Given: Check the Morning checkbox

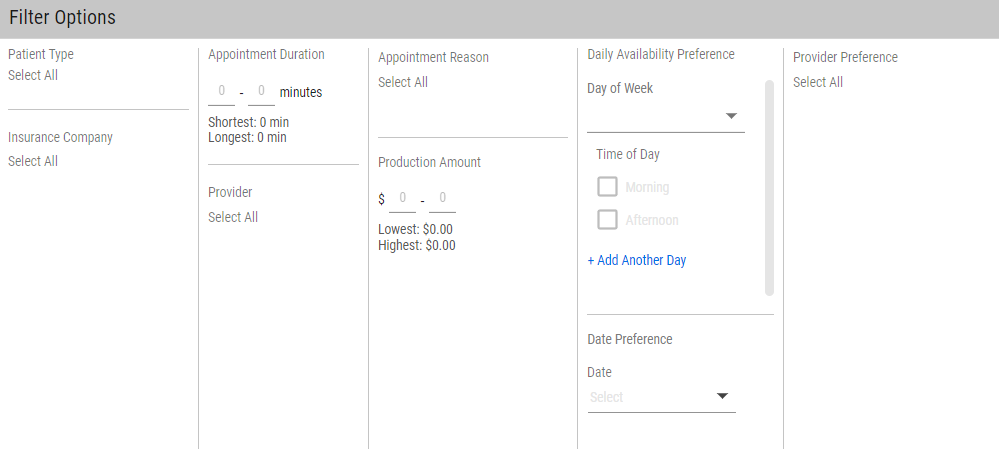Looking at the screenshot, I should click(x=607, y=187).
